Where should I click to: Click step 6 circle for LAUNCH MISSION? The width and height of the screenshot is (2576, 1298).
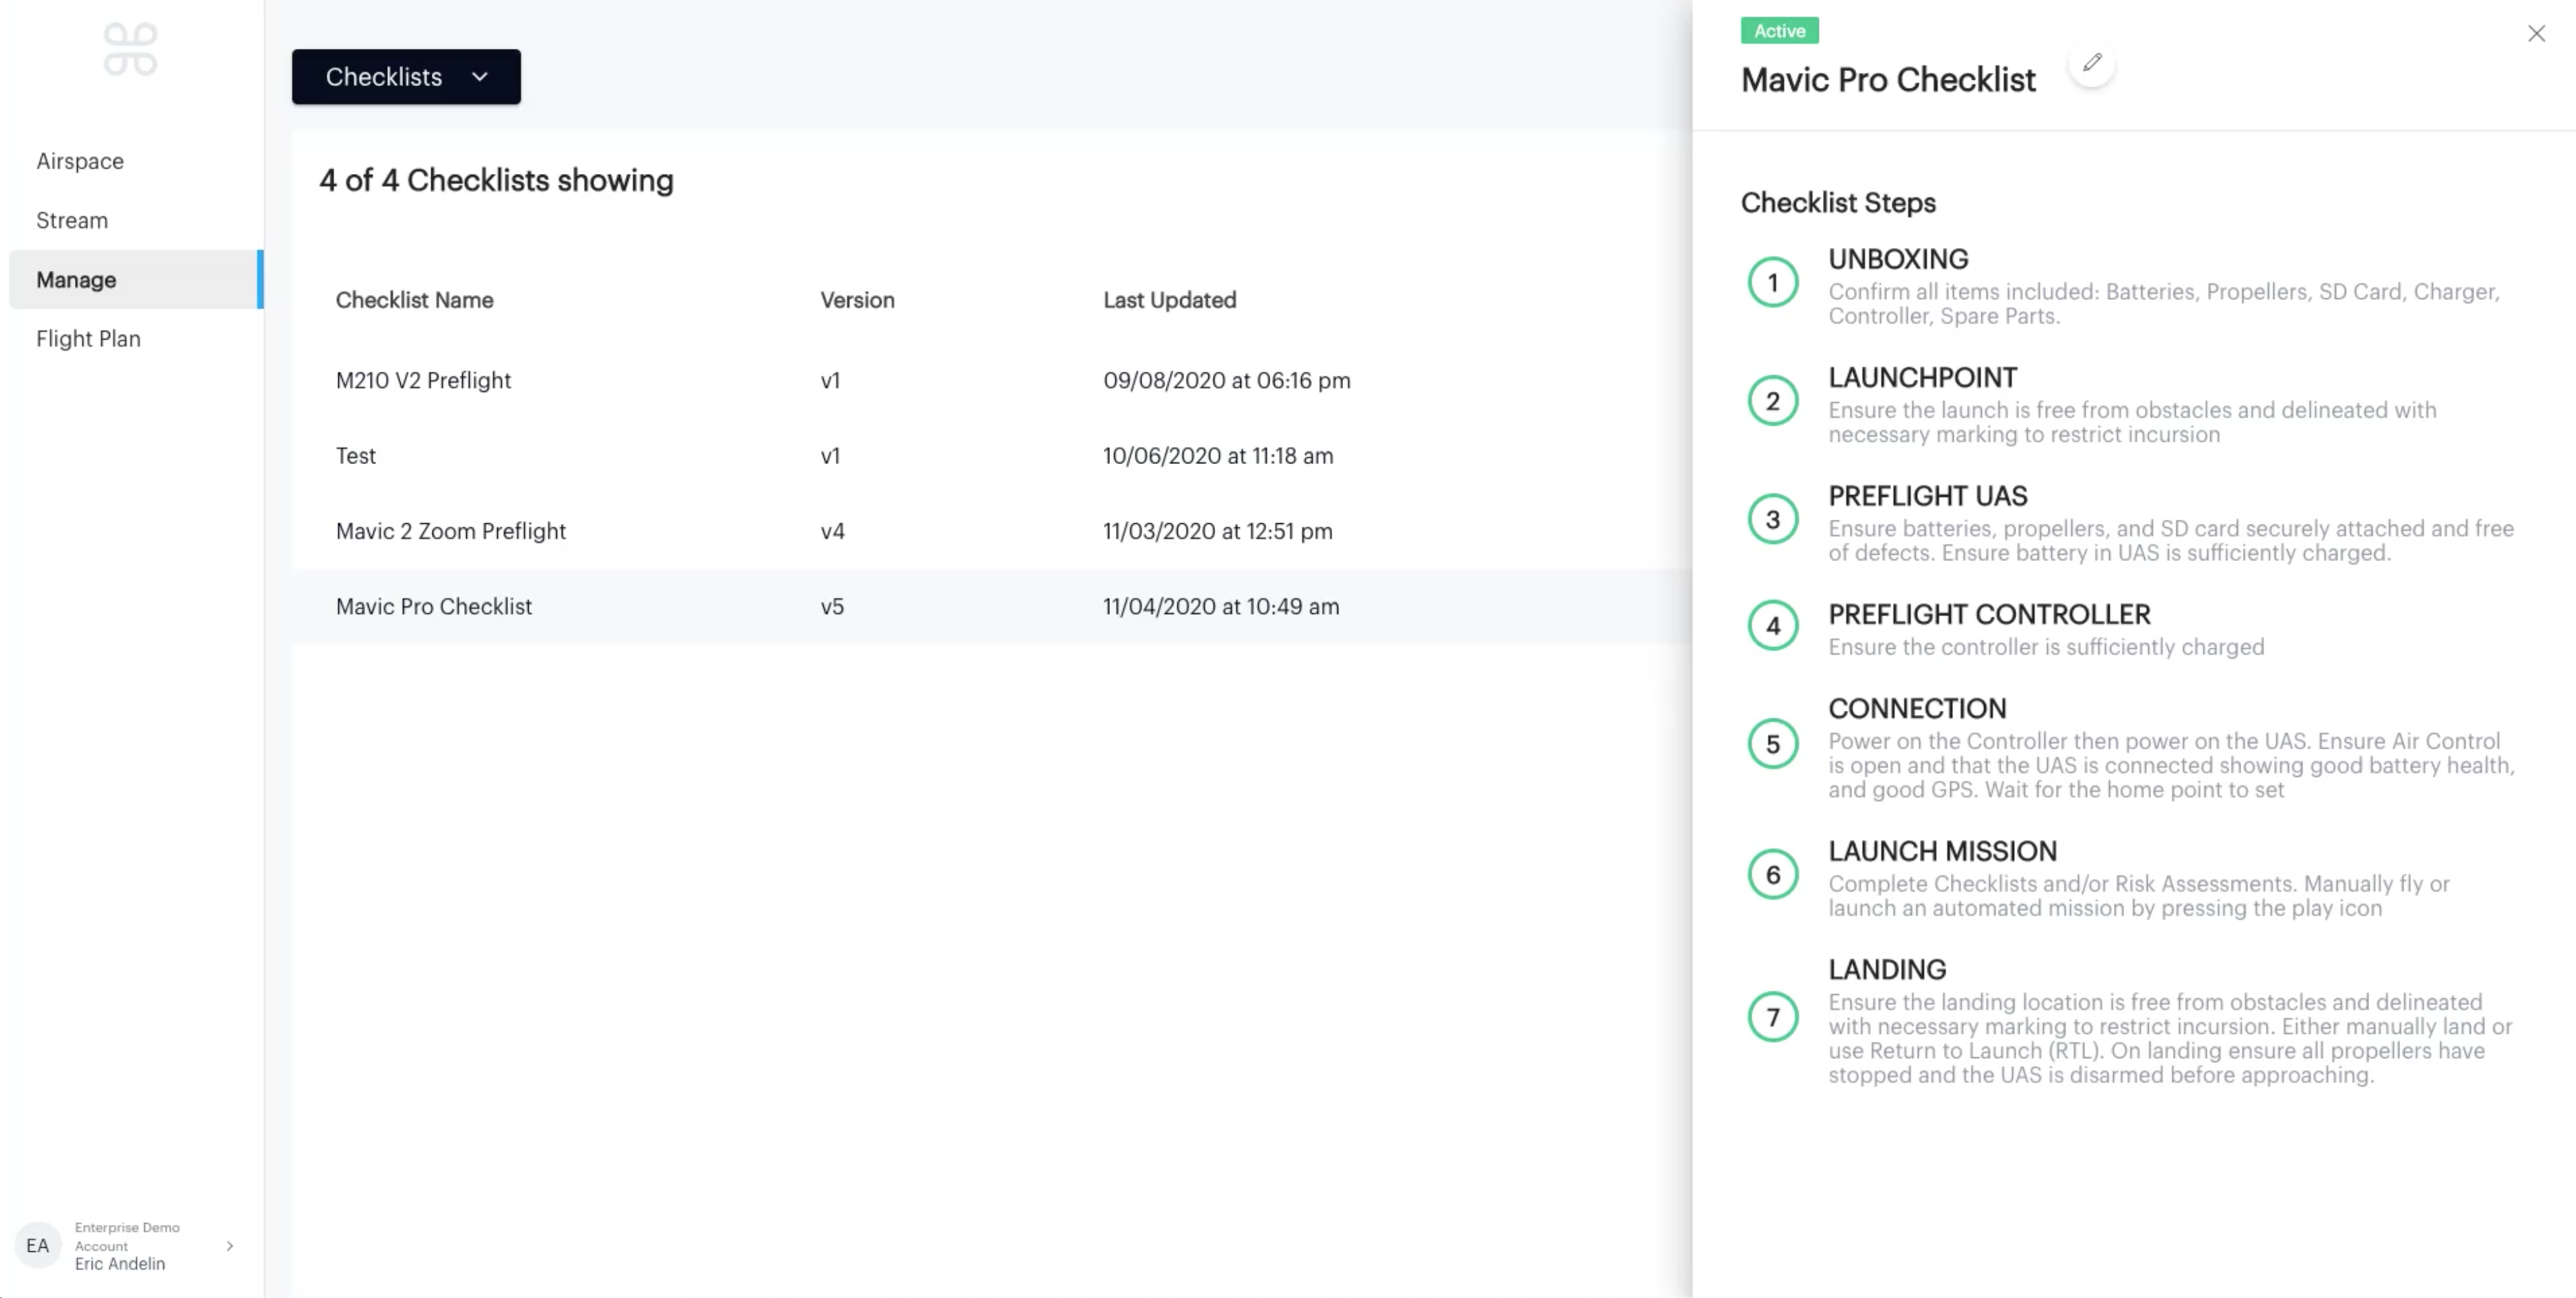(x=1772, y=874)
